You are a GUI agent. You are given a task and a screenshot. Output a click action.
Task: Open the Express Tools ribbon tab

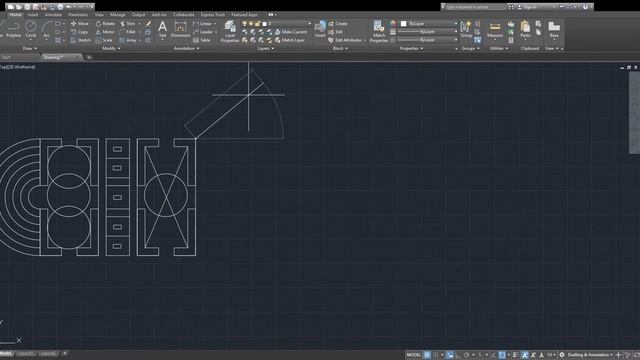213,15
